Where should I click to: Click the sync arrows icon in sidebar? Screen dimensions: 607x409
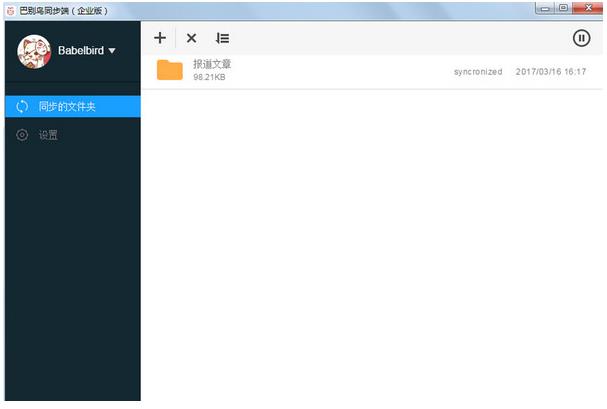pos(22,107)
